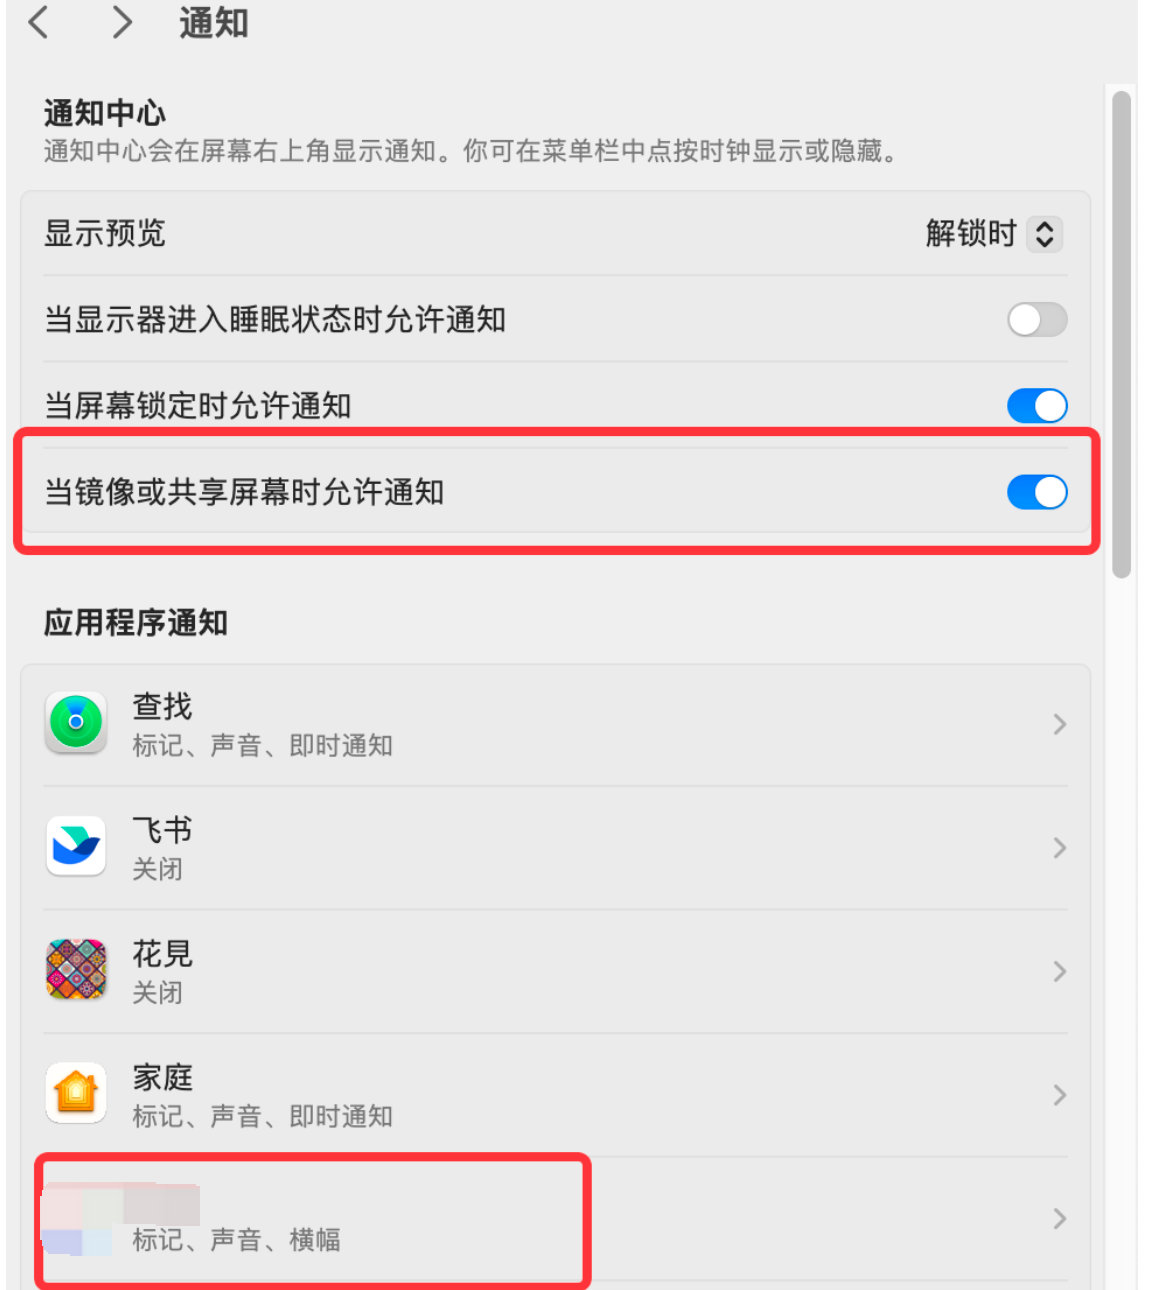This screenshot has height=1290, width=1156.
Task: Open 家庭 notification settings chevron
Action: pos(1059,1095)
